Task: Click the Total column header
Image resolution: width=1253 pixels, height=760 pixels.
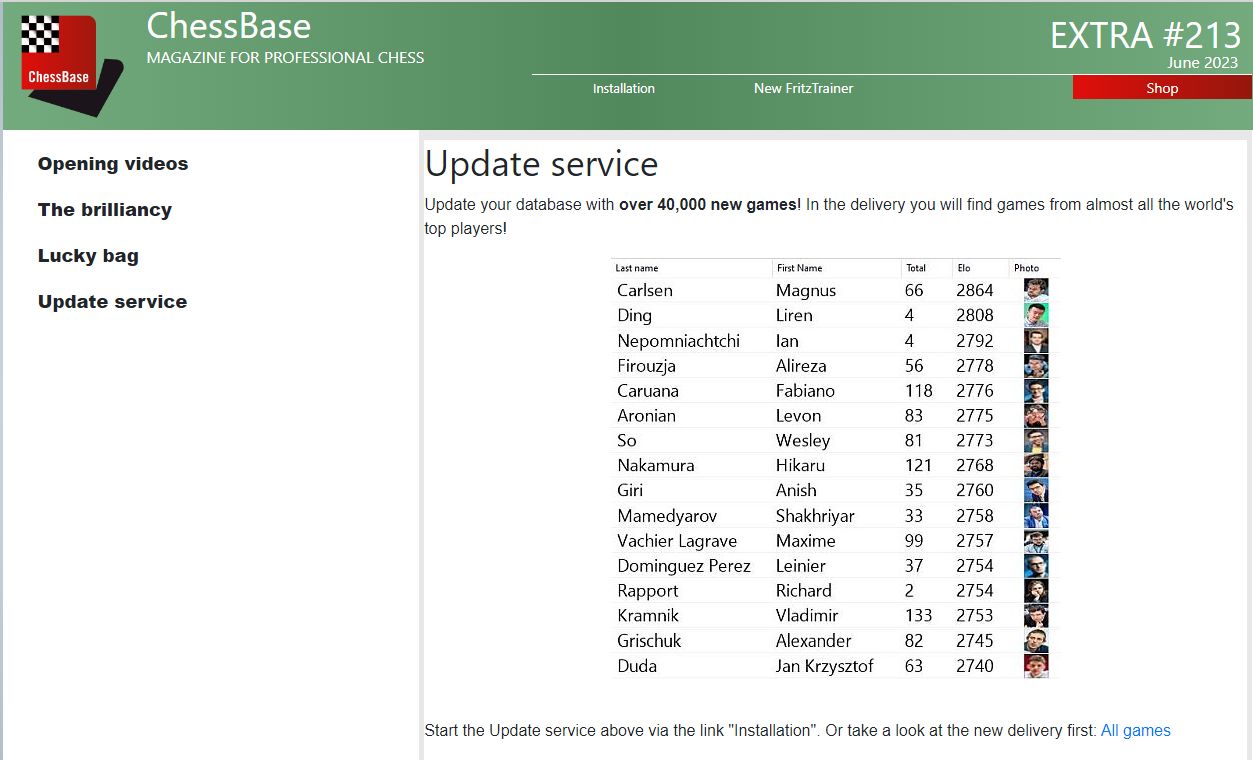Action: 916,268
